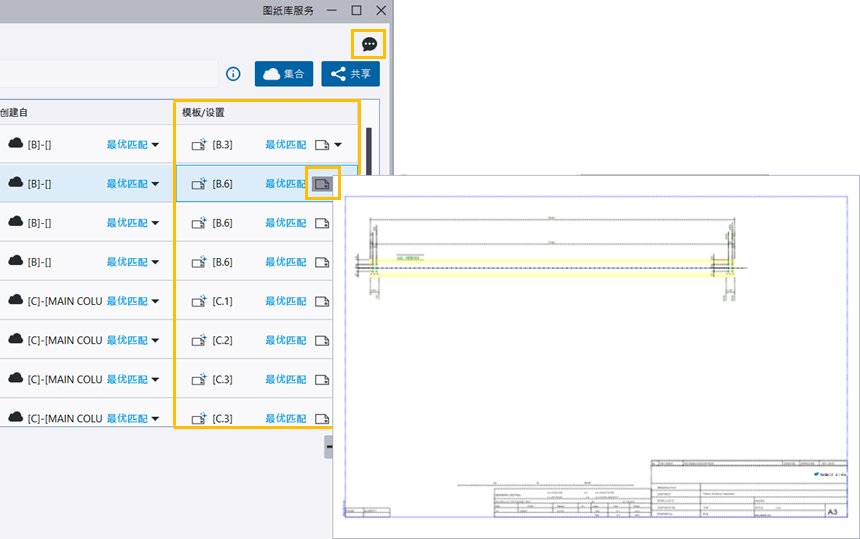Click 最优匹配 link next to [C.1] template
The height and width of the screenshot is (539, 860).
coord(285,301)
